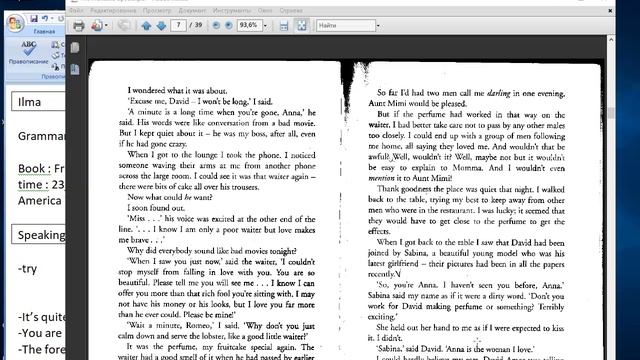640x360 pixels.
Task: Click the Print icon in the PDF toolbar
Action: pos(78,26)
